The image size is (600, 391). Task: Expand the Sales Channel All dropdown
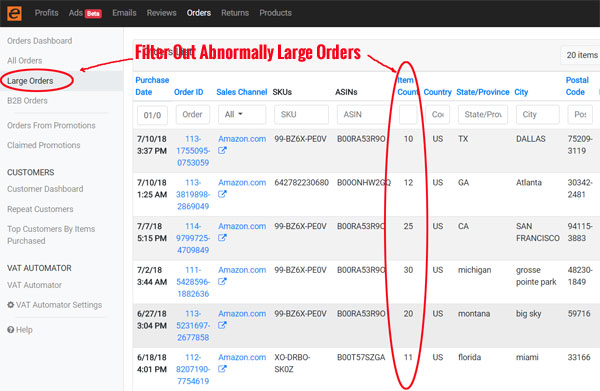(x=242, y=114)
